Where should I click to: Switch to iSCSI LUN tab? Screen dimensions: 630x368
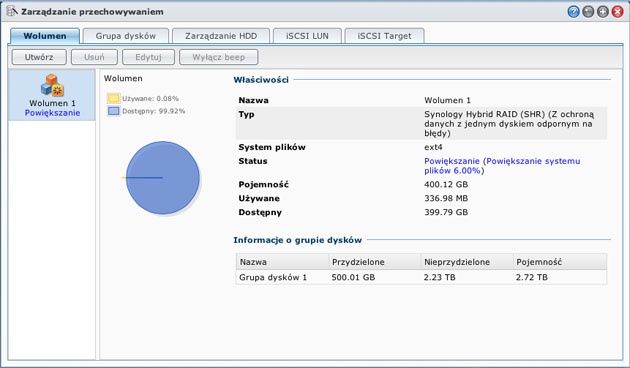point(307,36)
